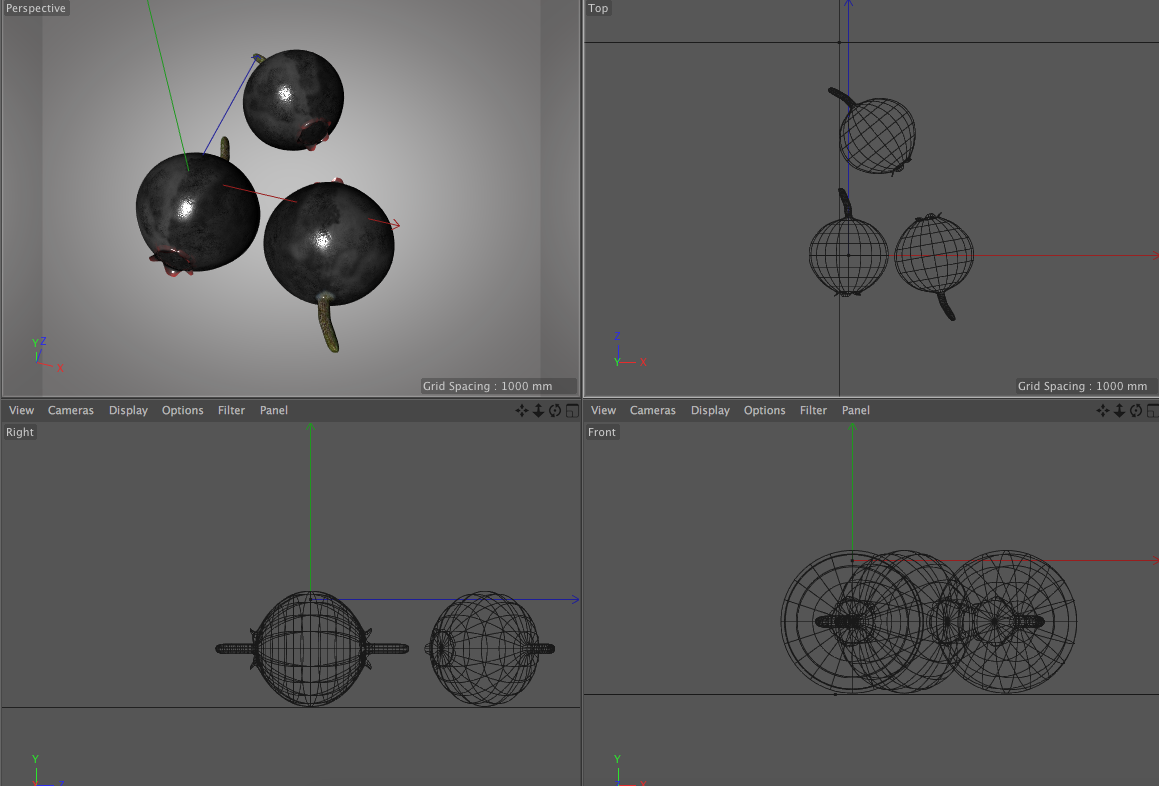The width and height of the screenshot is (1159, 786).
Task: Select the lower-right wireframe berry in Top view
Action: tap(934, 254)
